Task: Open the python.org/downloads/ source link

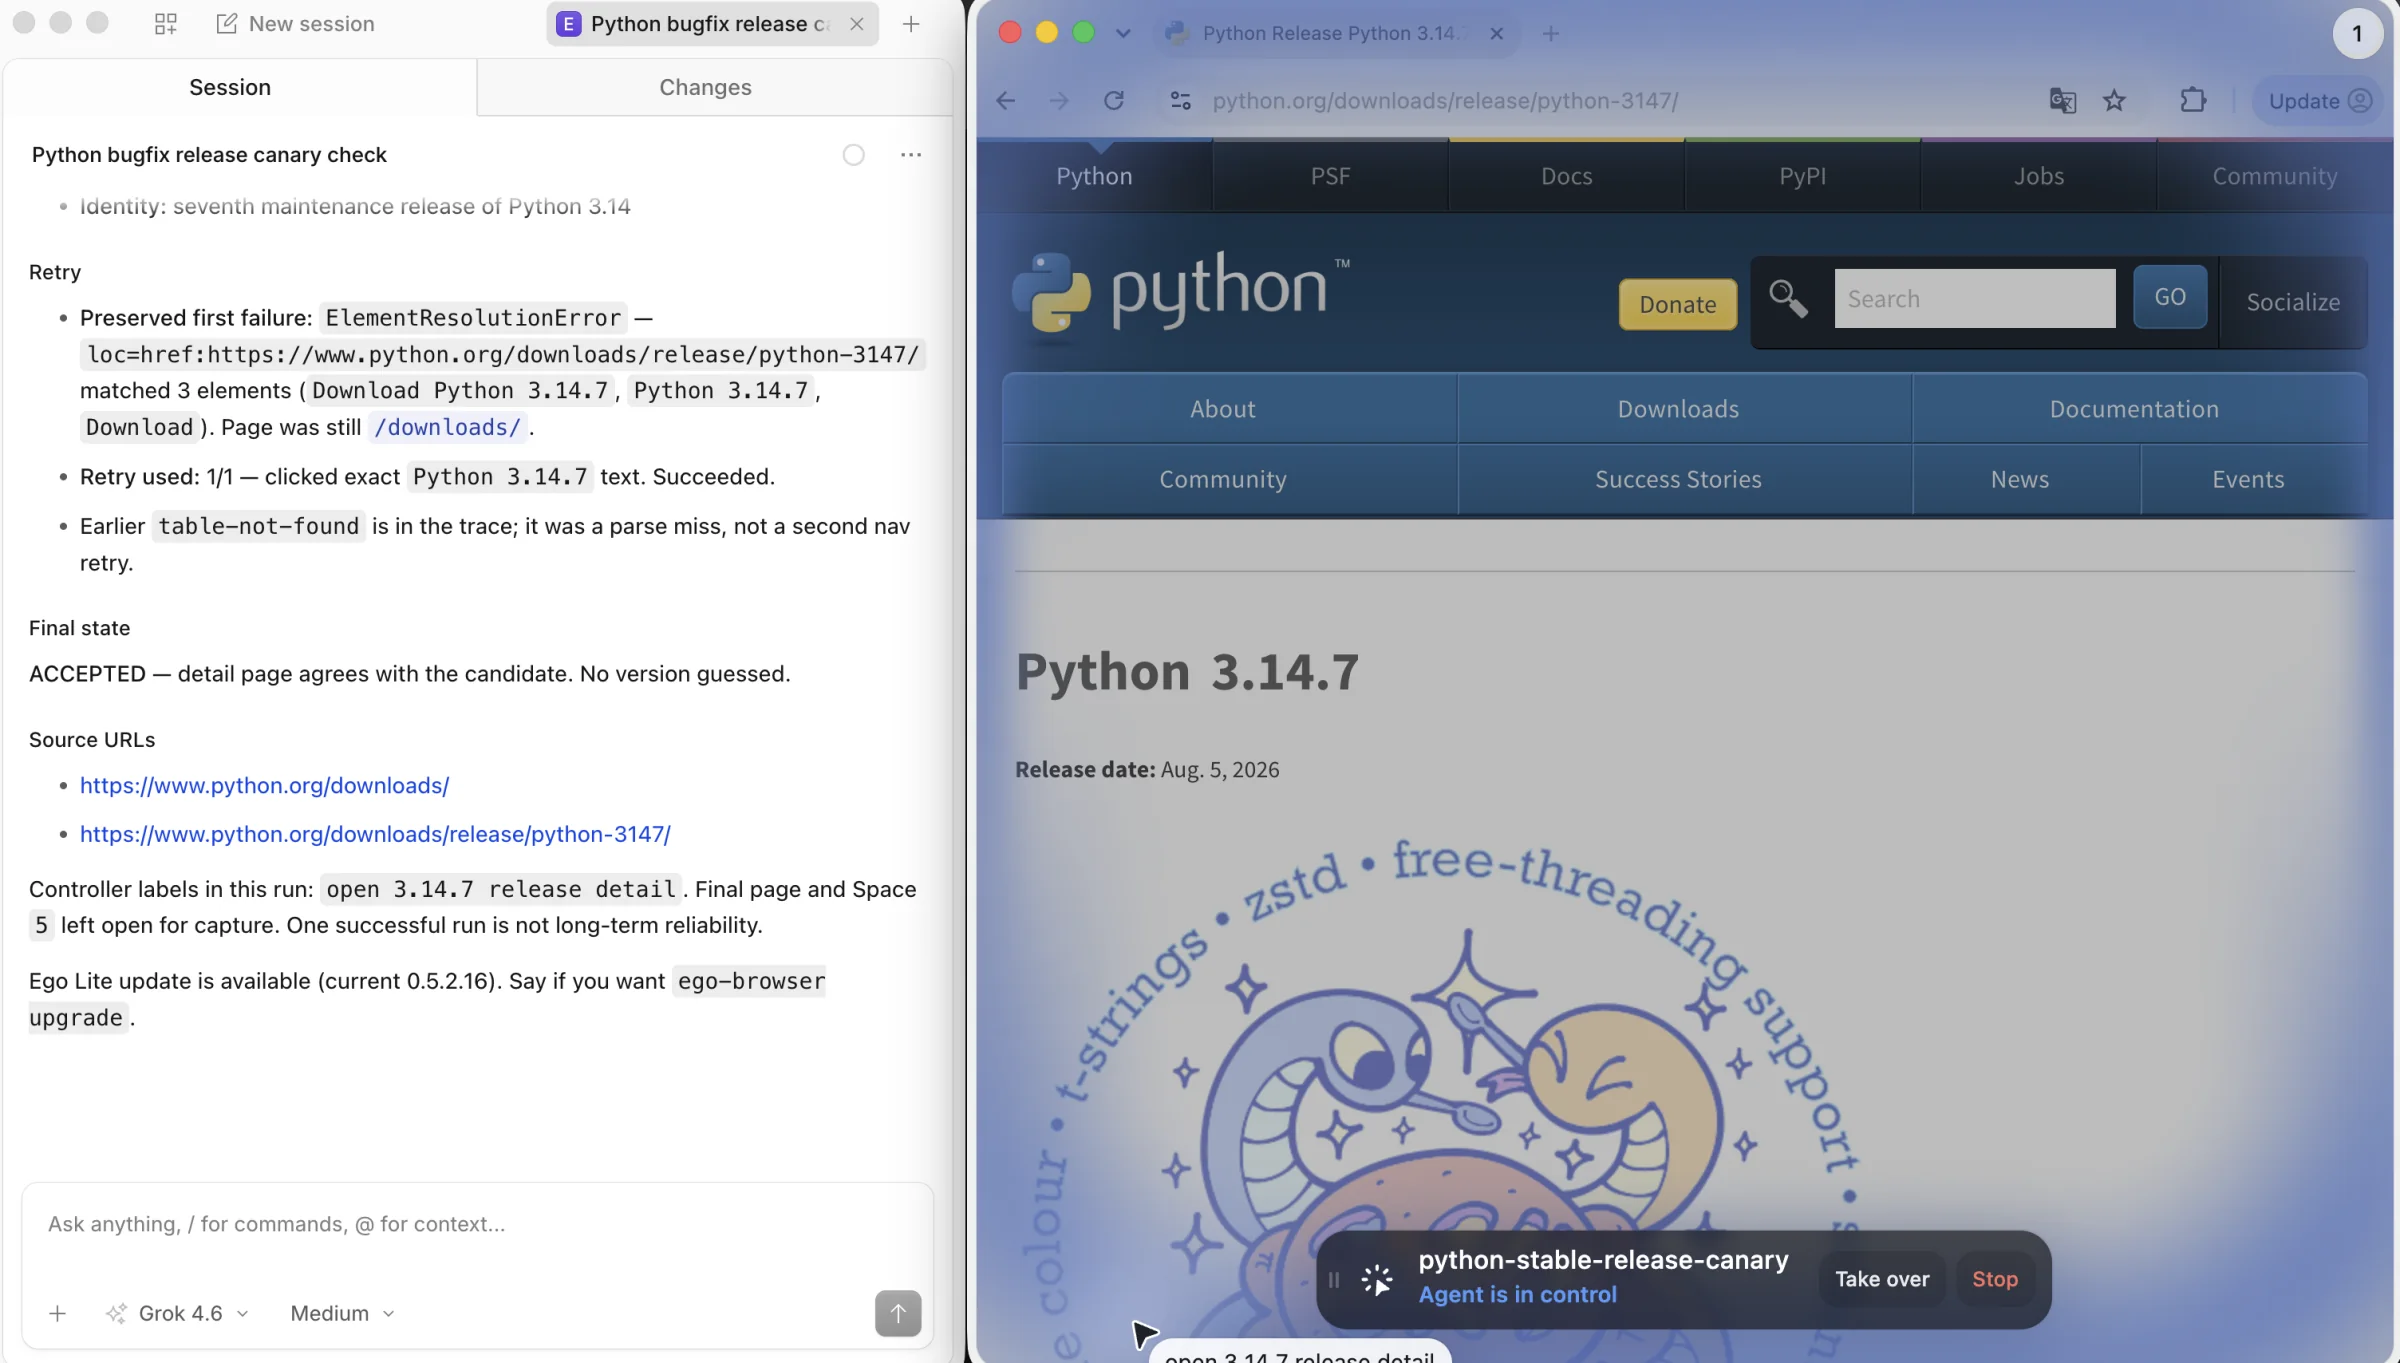Action: click(x=264, y=786)
